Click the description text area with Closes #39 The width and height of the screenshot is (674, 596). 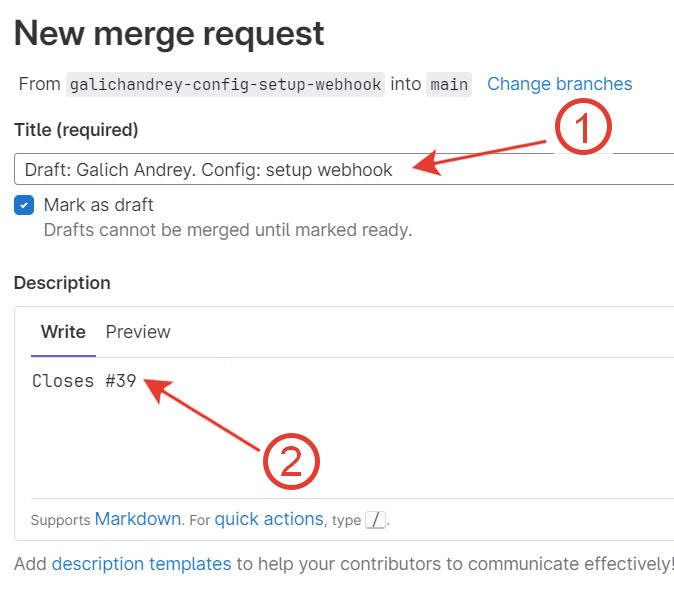(x=352, y=428)
